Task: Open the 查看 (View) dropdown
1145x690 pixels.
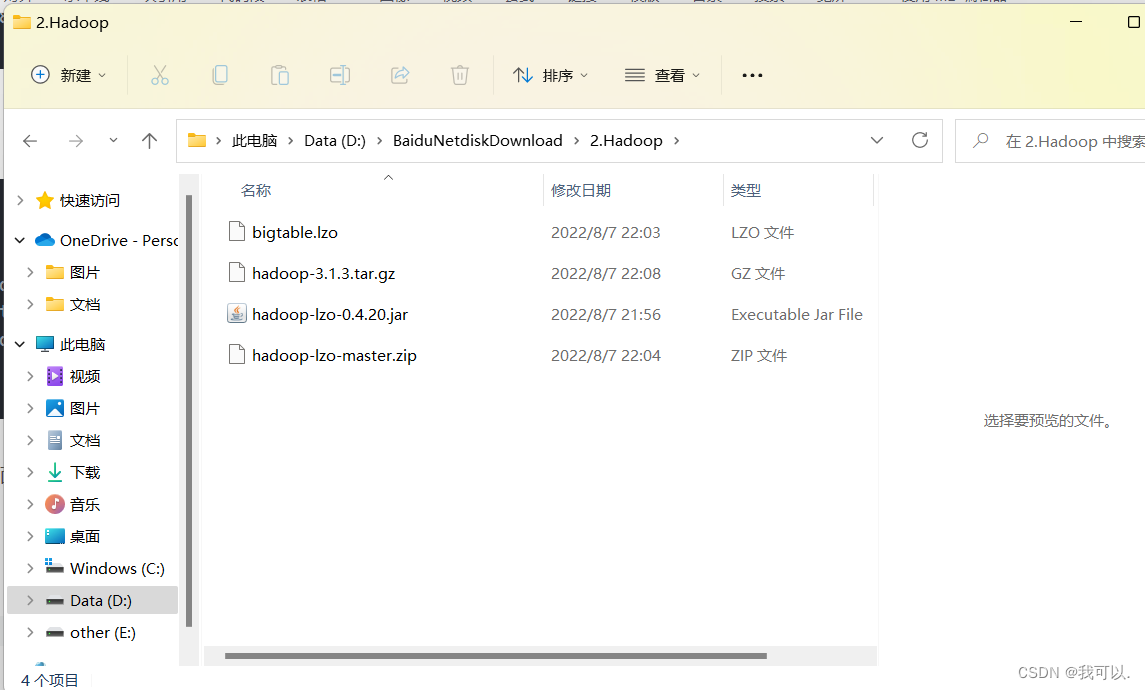Action: point(662,75)
